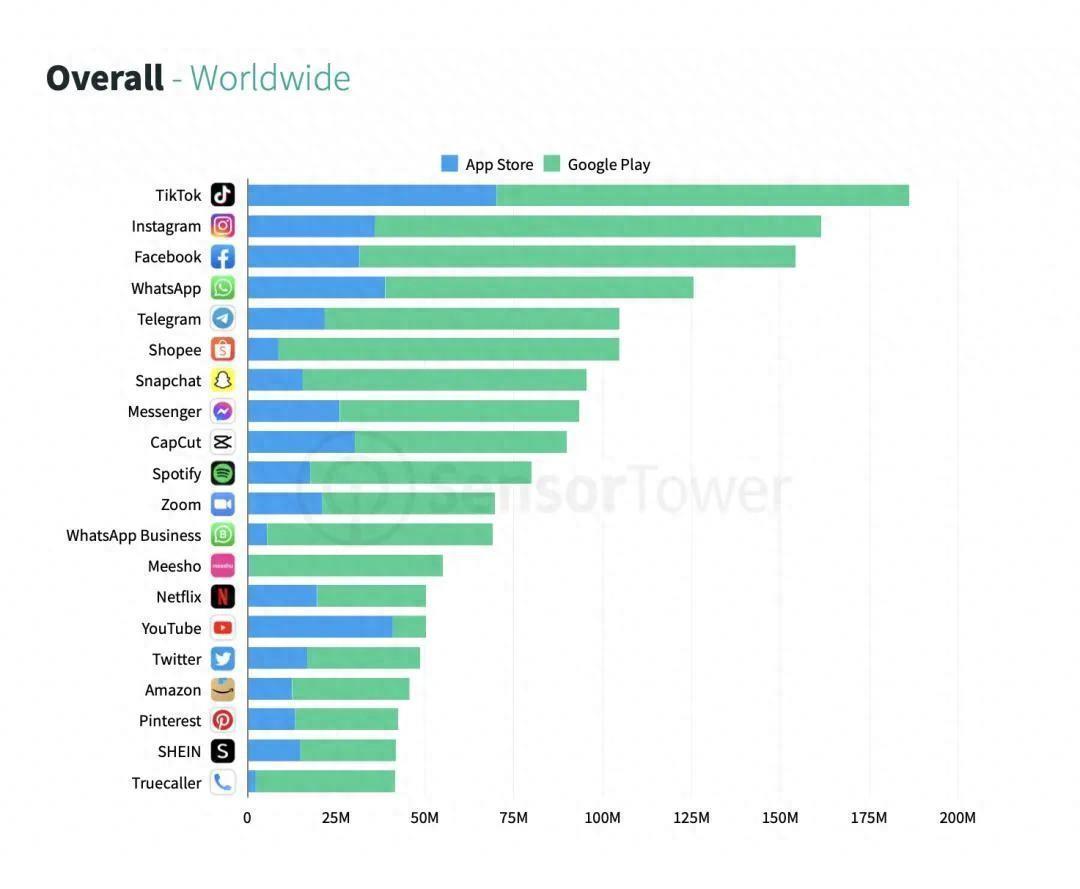
Task: Click the CapCut app icon
Action: click(x=223, y=442)
